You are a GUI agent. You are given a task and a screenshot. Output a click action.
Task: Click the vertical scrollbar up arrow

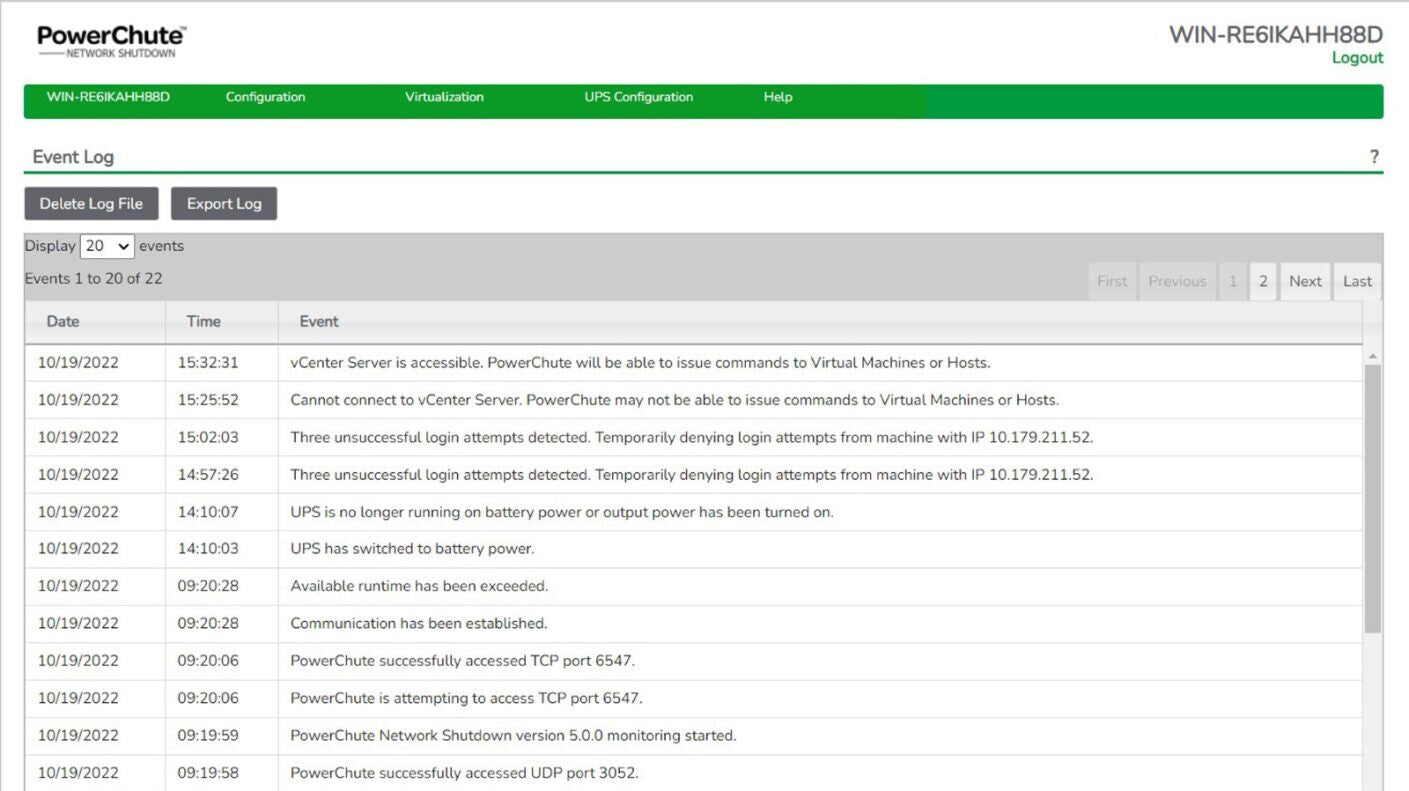tap(1372, 356)
